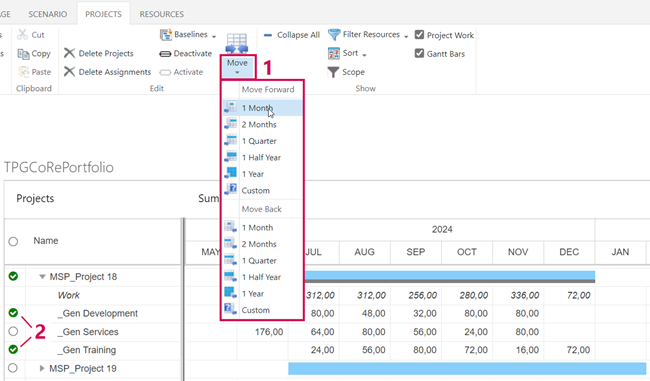Select Move Forward 1 Quarter

pyautogui.click(x=262, y=141)
